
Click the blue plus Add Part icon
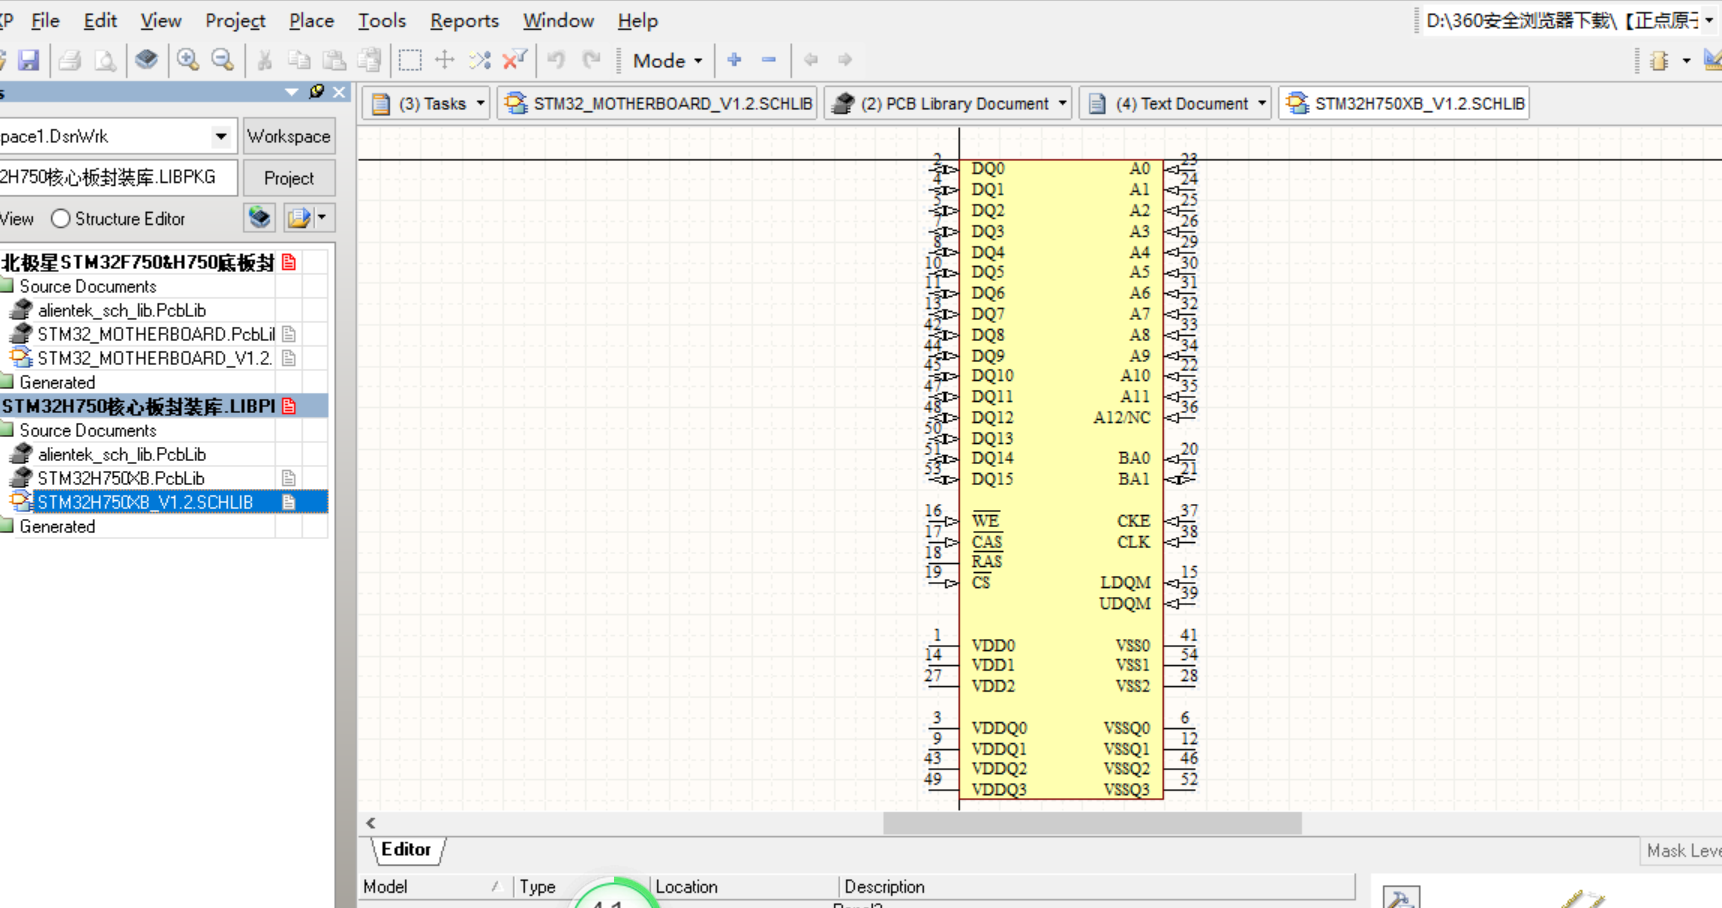coord(735,60)
